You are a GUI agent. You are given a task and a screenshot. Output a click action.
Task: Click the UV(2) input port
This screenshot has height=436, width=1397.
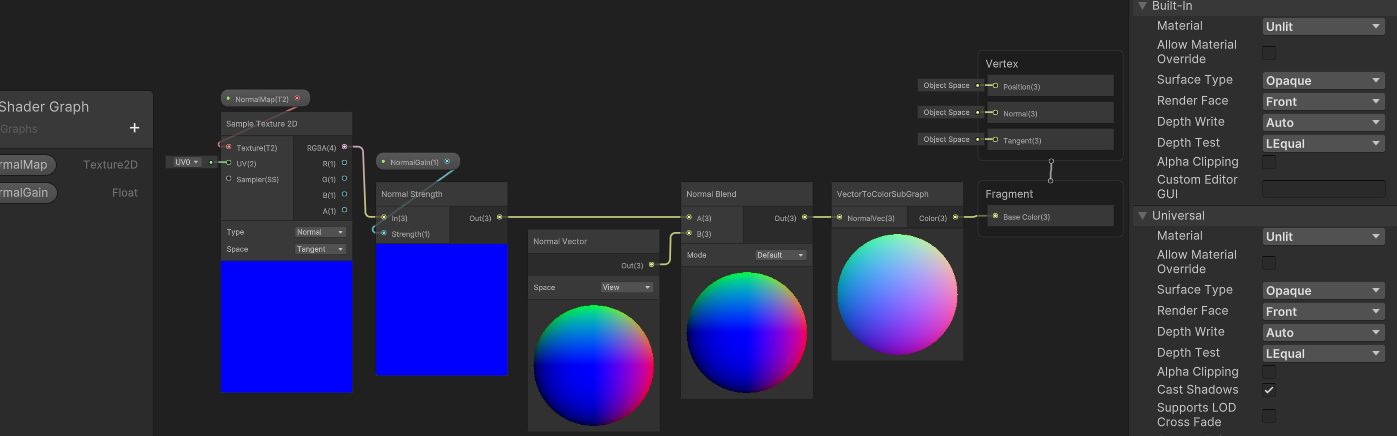(228, 163)
